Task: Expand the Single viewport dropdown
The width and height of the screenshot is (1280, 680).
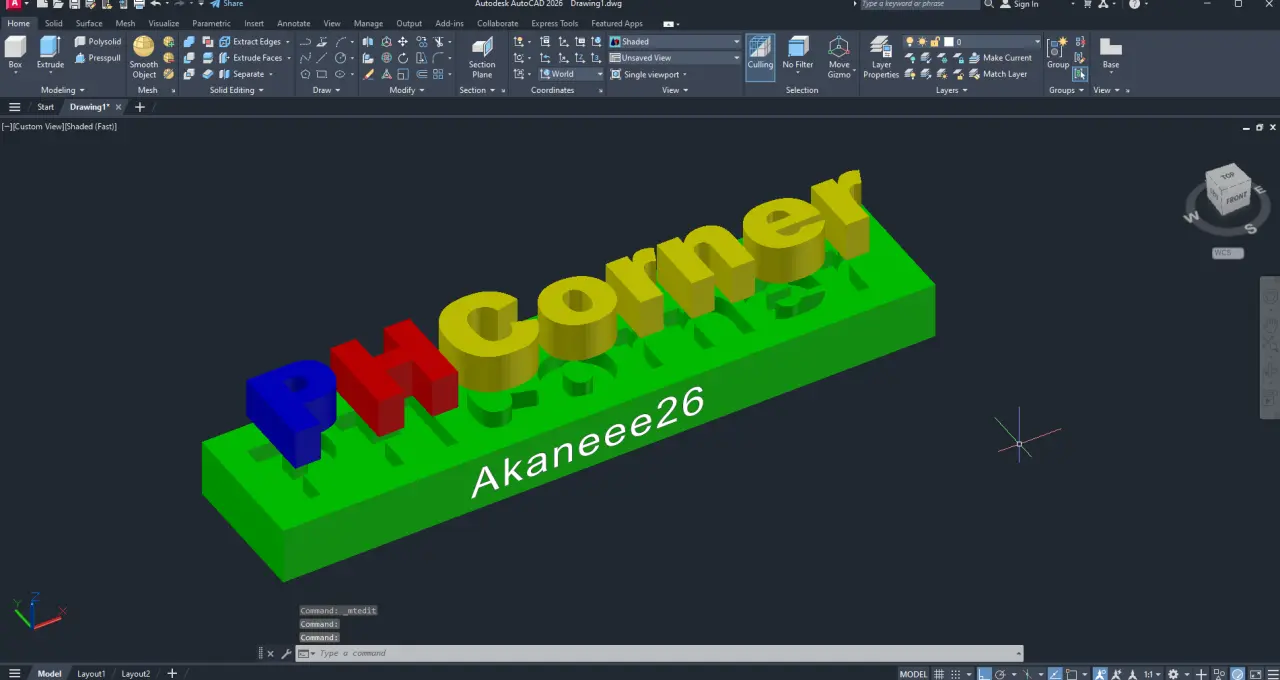Action: coord(649,74)
